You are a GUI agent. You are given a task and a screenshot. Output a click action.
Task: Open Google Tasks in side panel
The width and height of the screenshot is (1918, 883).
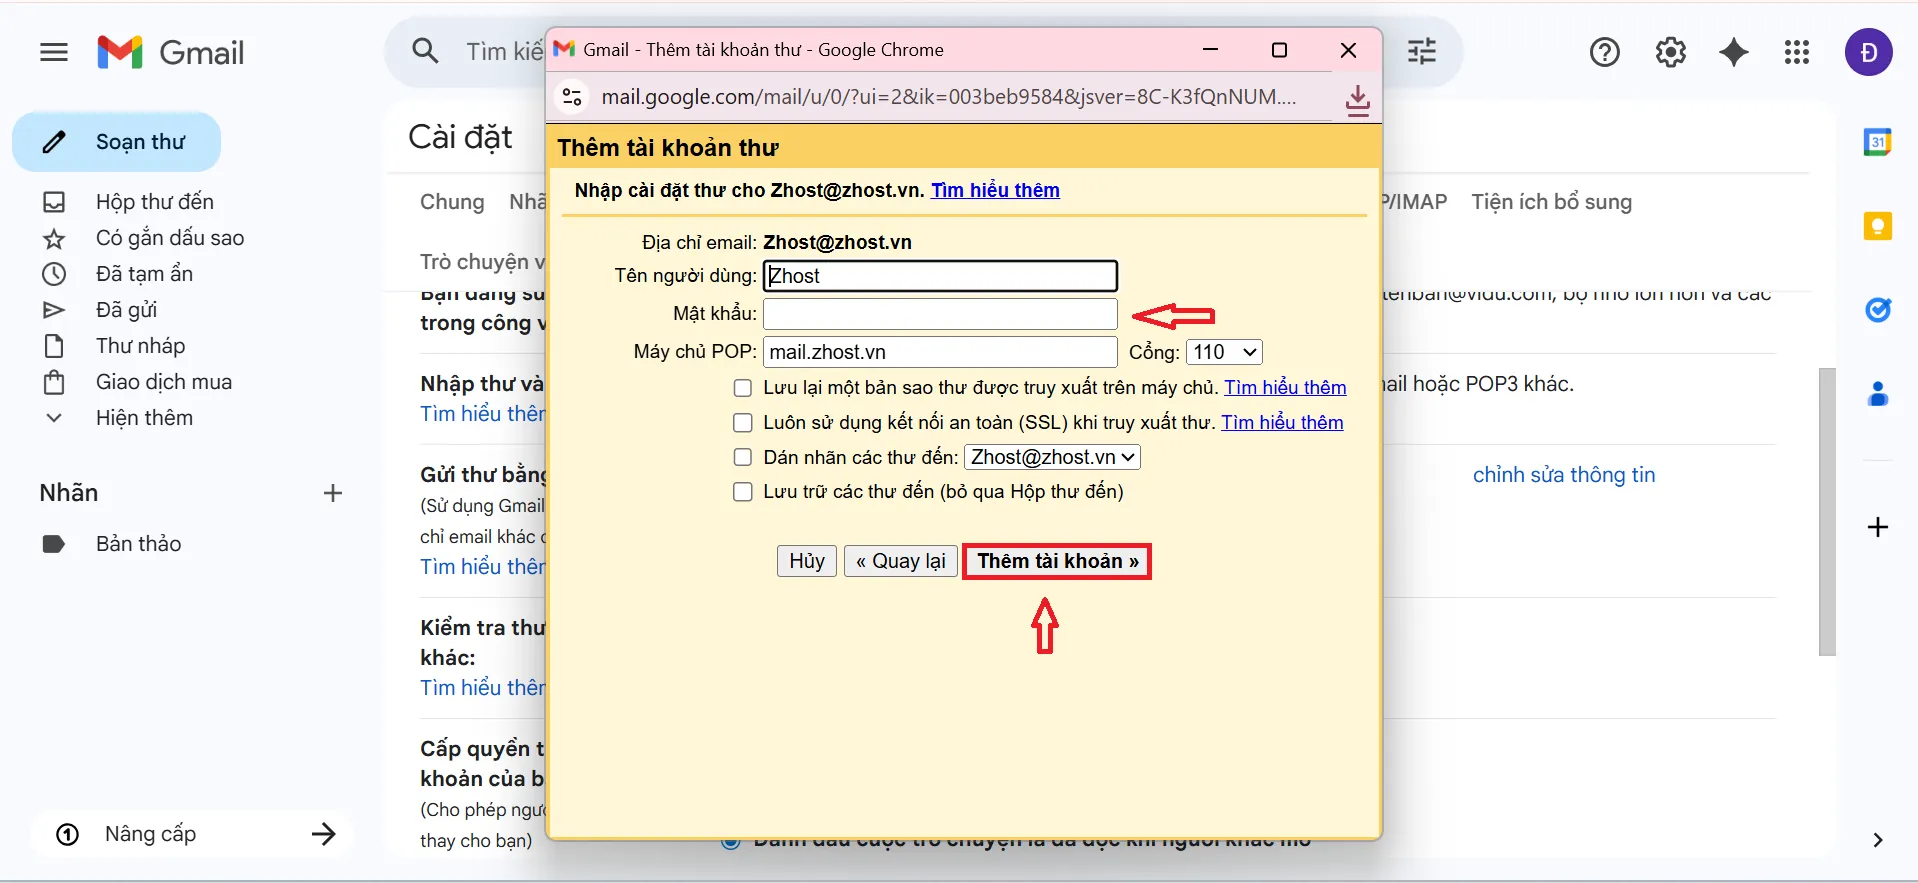[1877, 311]
